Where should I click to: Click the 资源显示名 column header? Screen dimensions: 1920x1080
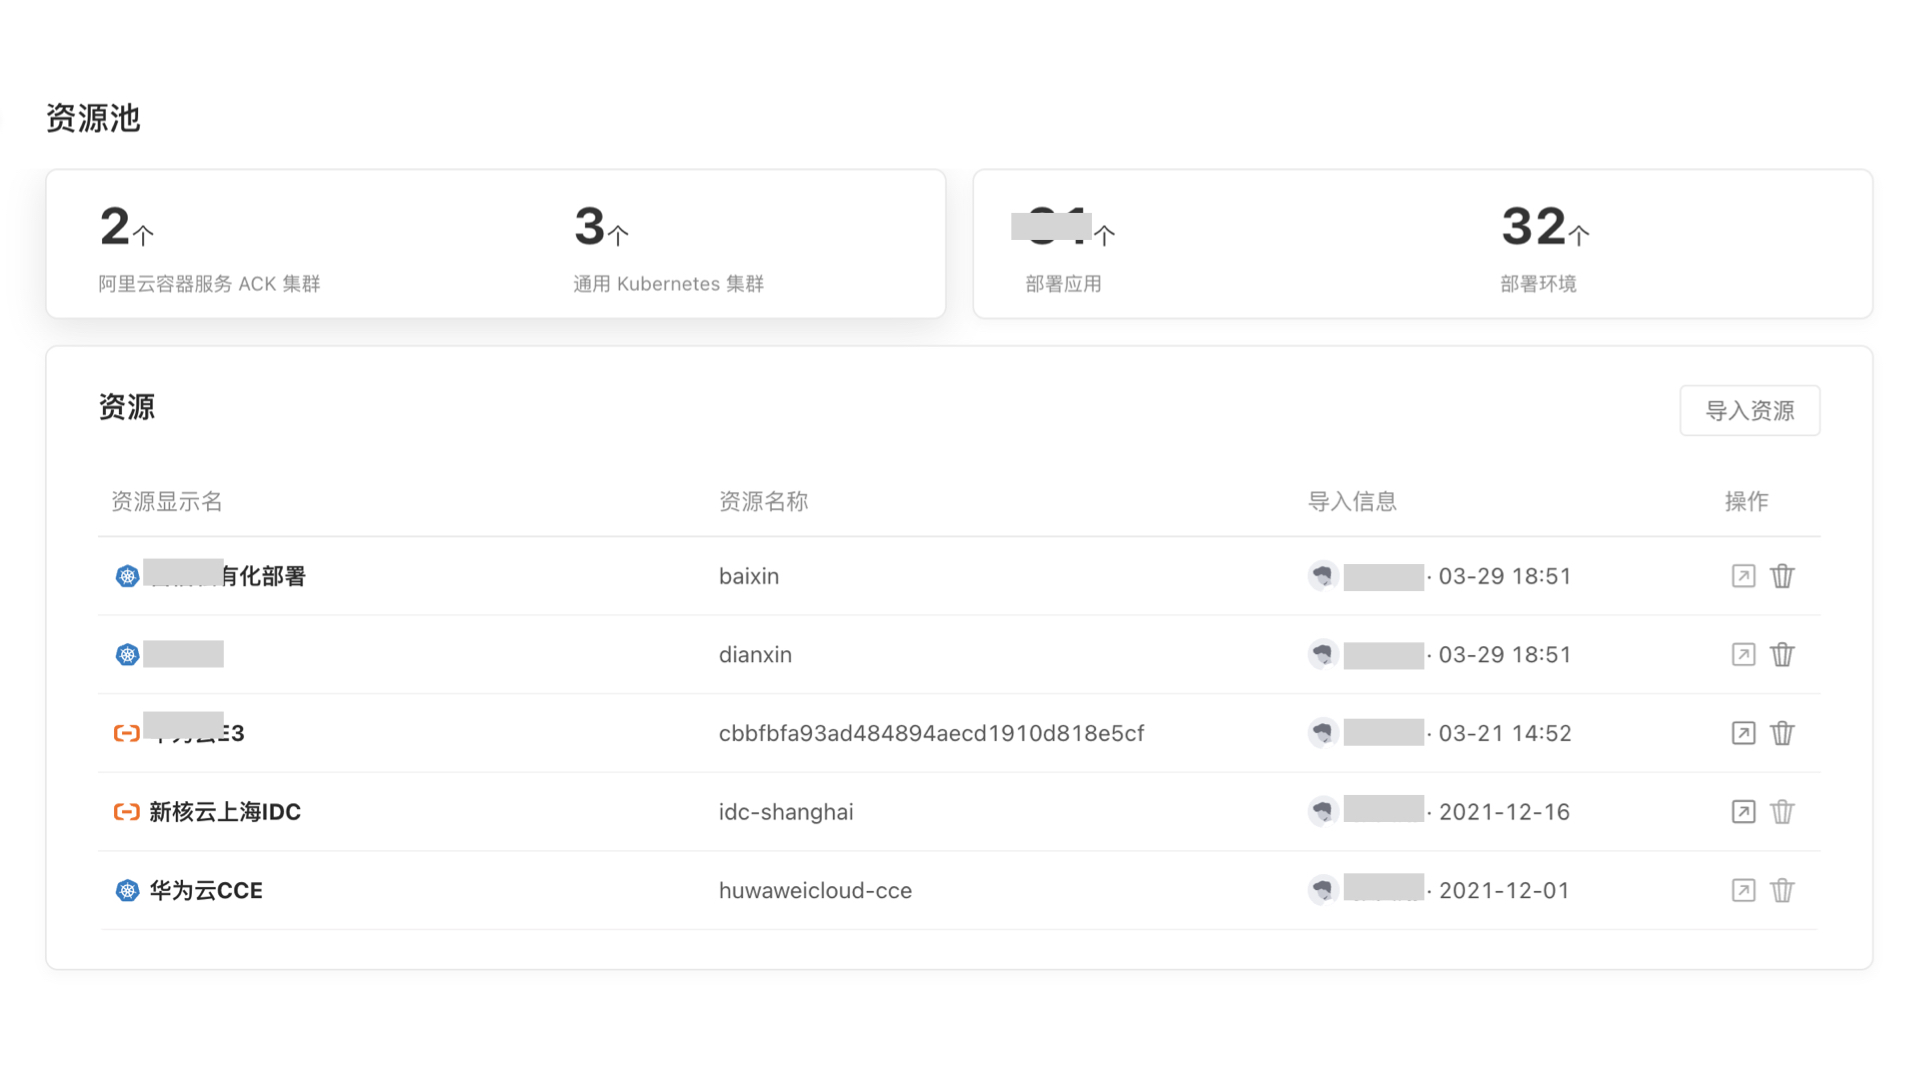coord(167,501)
